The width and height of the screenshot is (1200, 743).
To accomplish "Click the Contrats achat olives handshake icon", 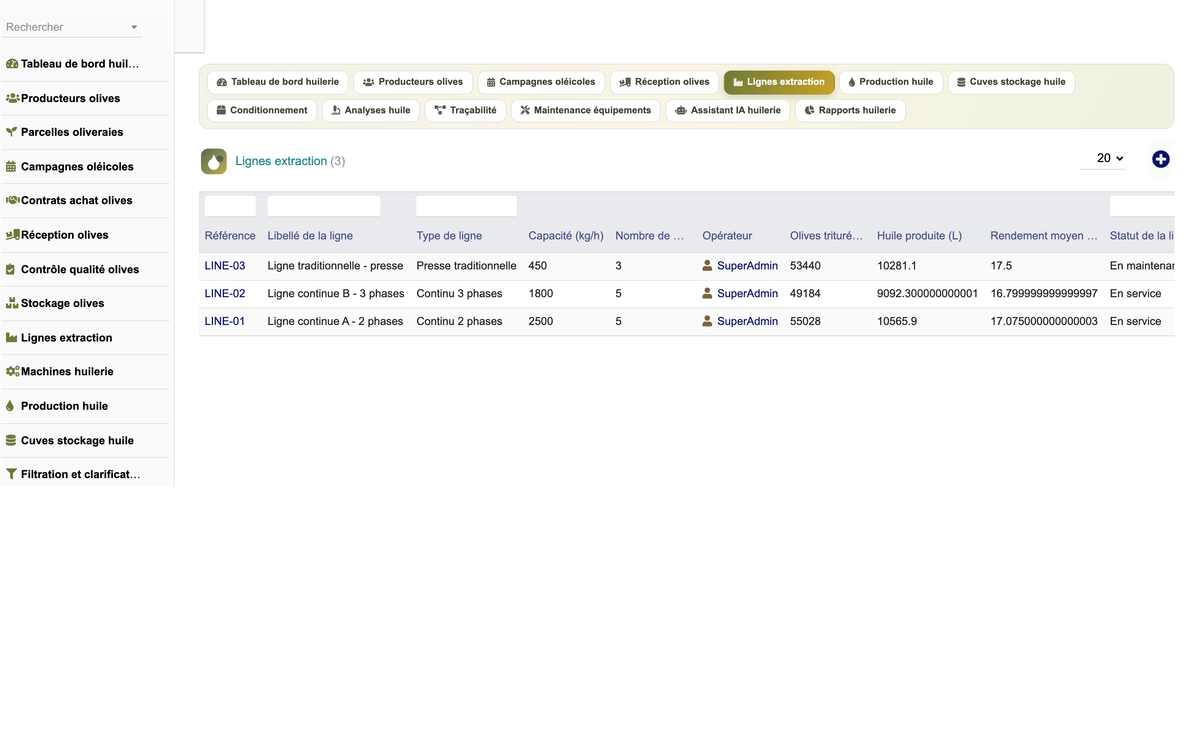I will coord(12,200).
